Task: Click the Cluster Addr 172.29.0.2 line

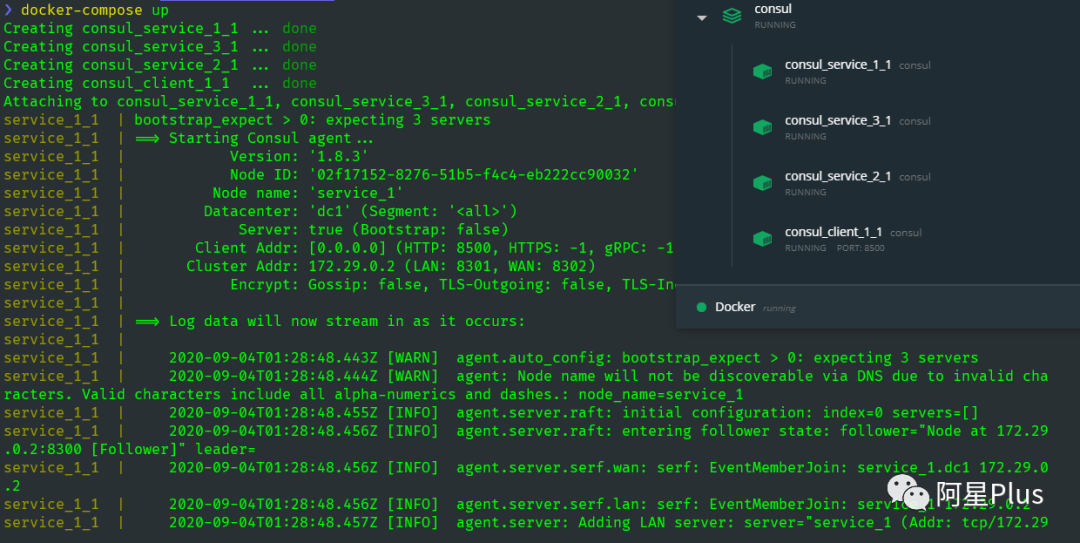Action: (x=391, y=266)
